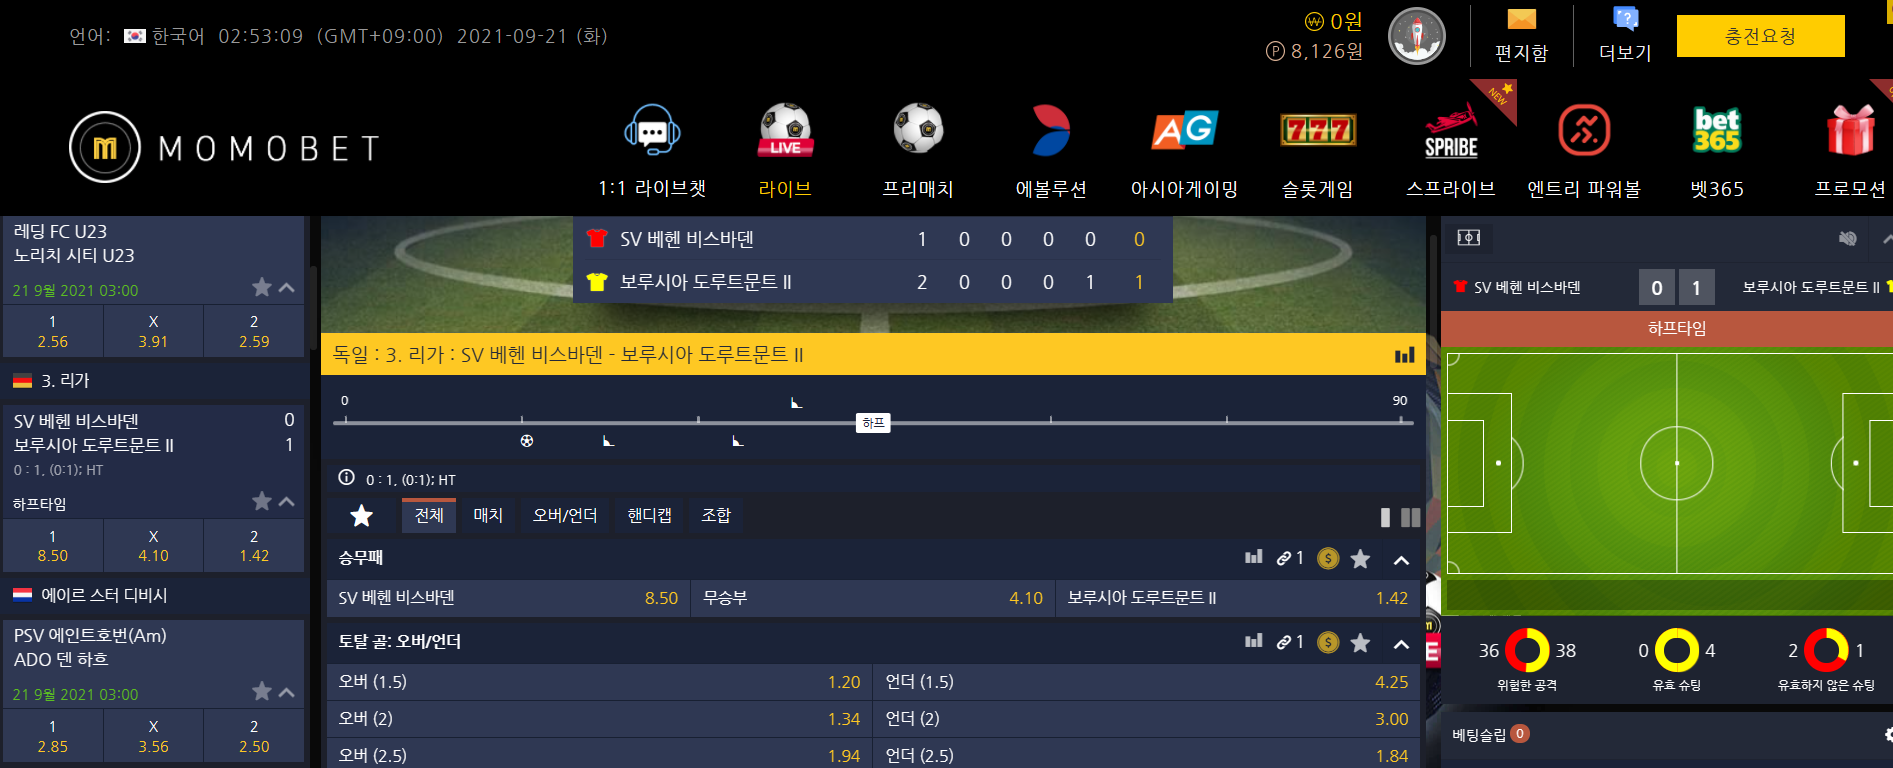The image size is (1893, 768).
Task: Mute sound in the match tracker
Action: [1847, 238]
